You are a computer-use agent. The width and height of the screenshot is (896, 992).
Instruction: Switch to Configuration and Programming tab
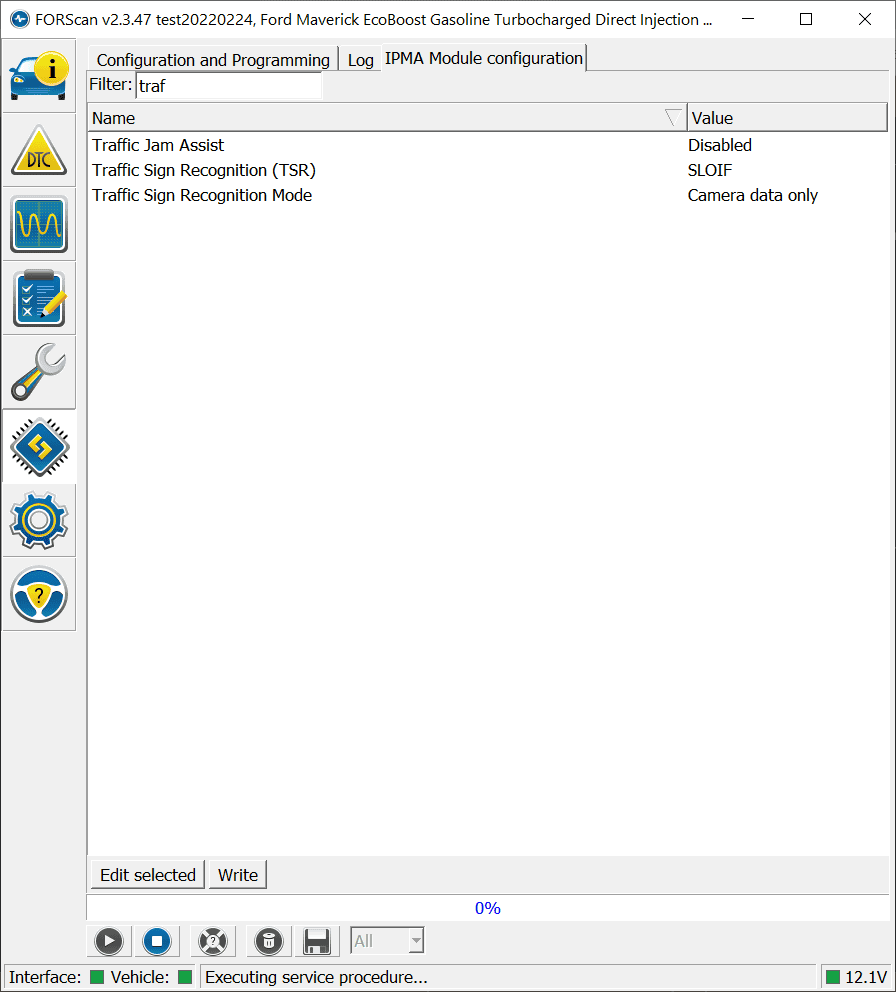(x=213, y=59)
